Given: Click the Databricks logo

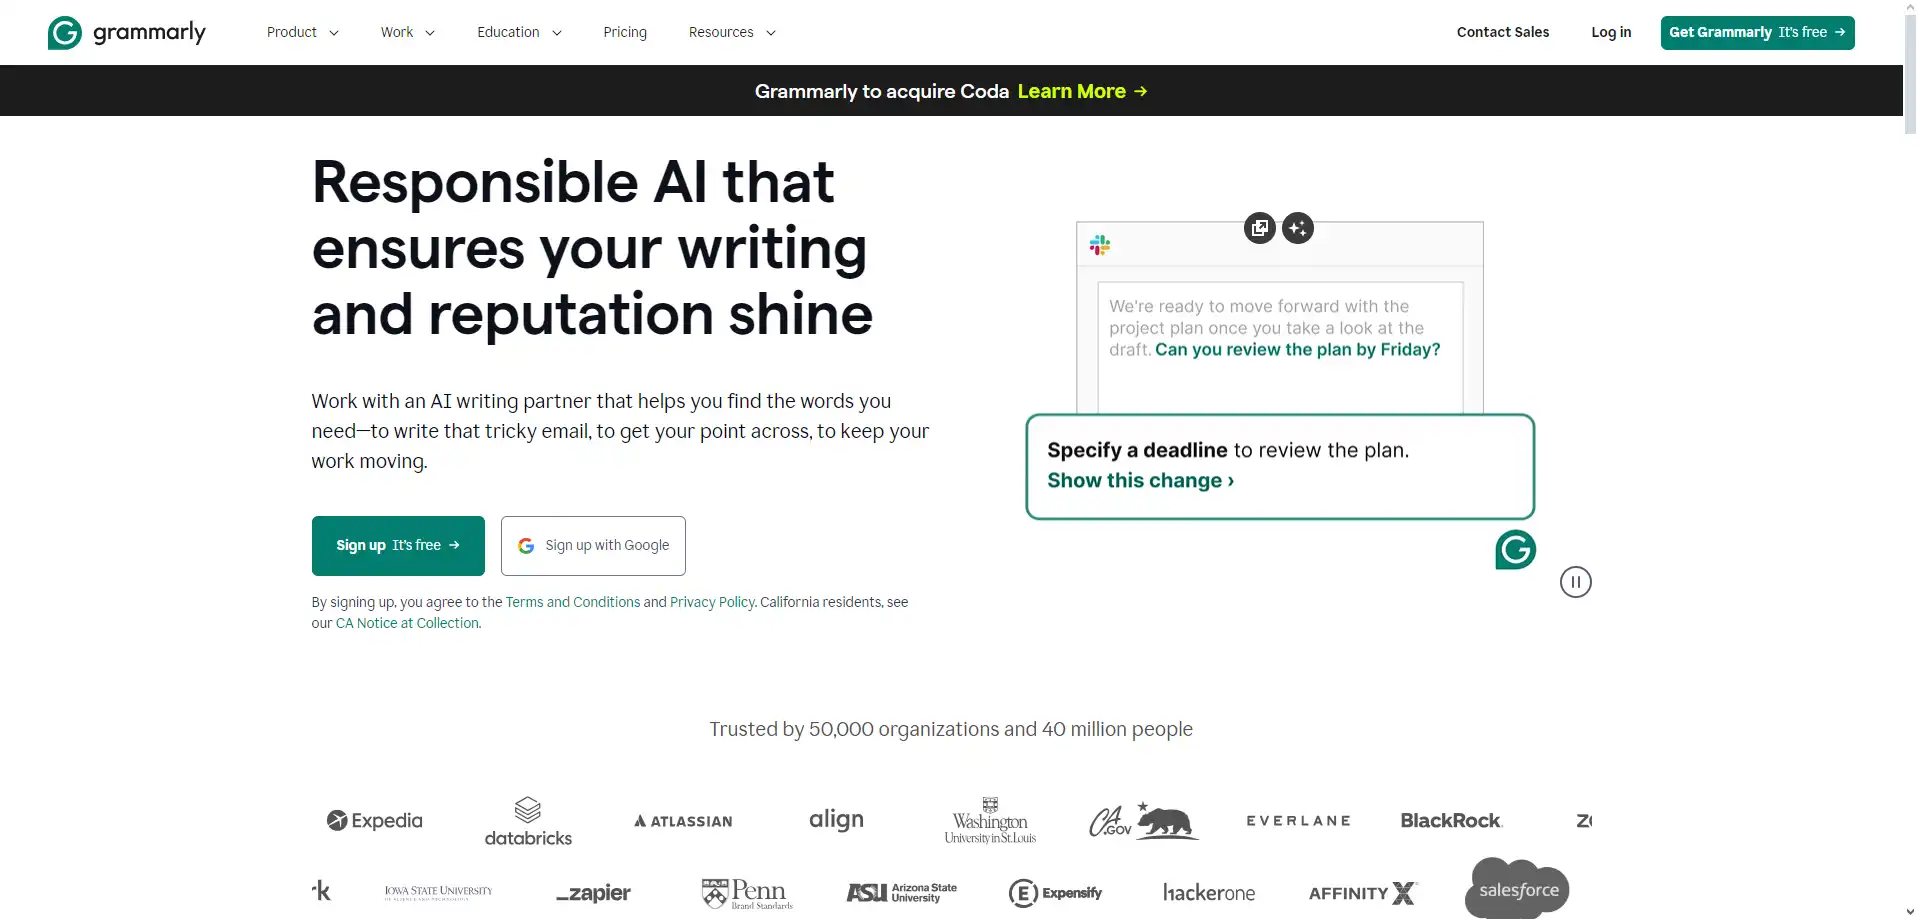Looking at the screenshot, I should [528, 821].
